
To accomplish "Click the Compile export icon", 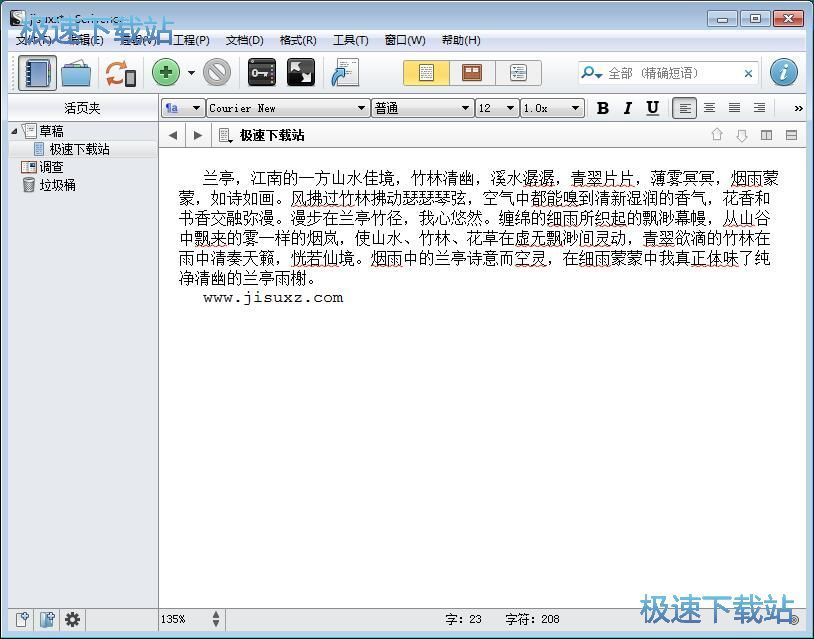I will tap(346, 73).
